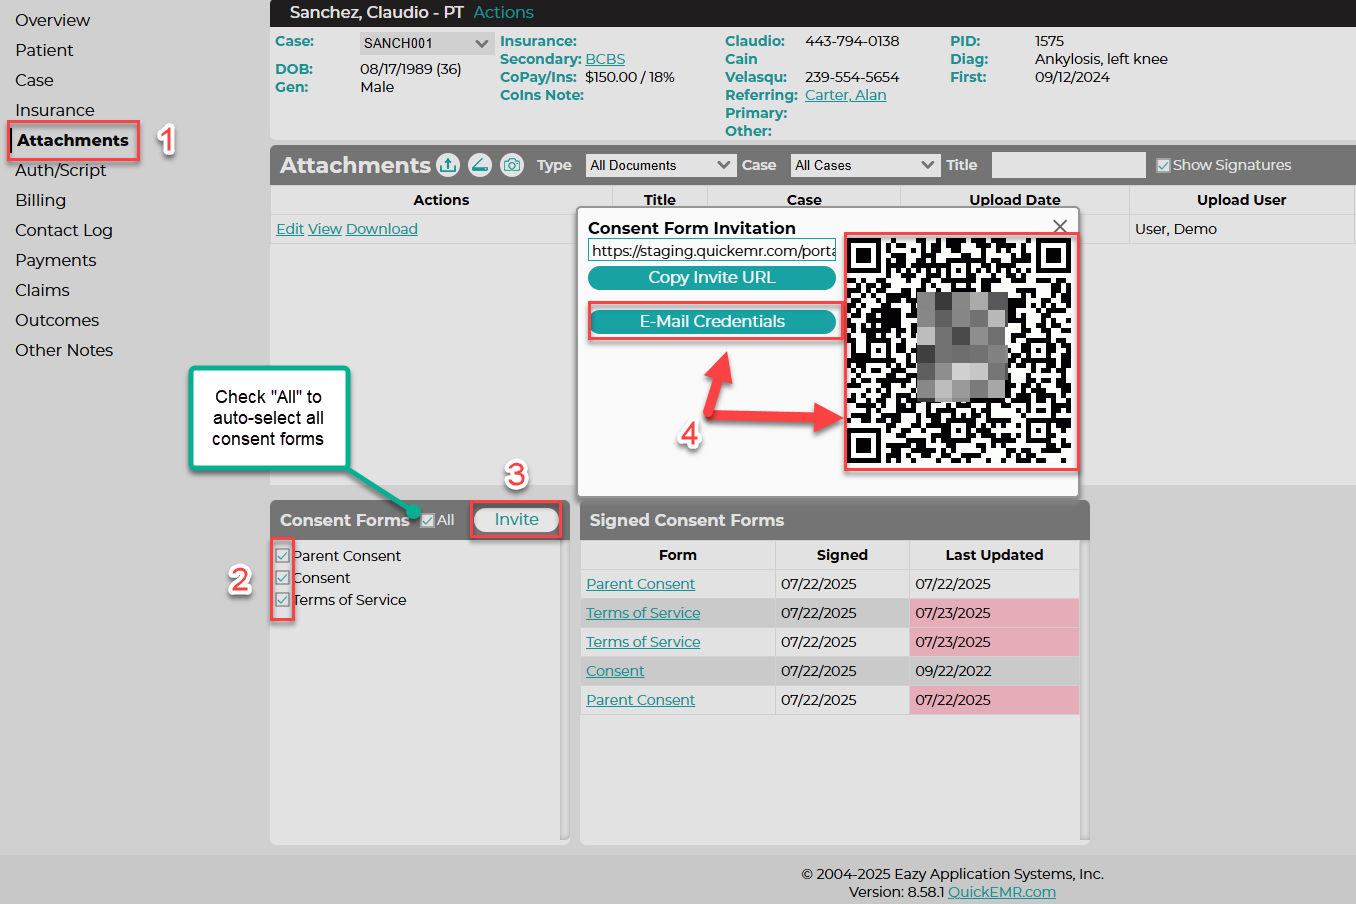
Task: Open the All Cases dropdown
Action: (x=865, y=165)
